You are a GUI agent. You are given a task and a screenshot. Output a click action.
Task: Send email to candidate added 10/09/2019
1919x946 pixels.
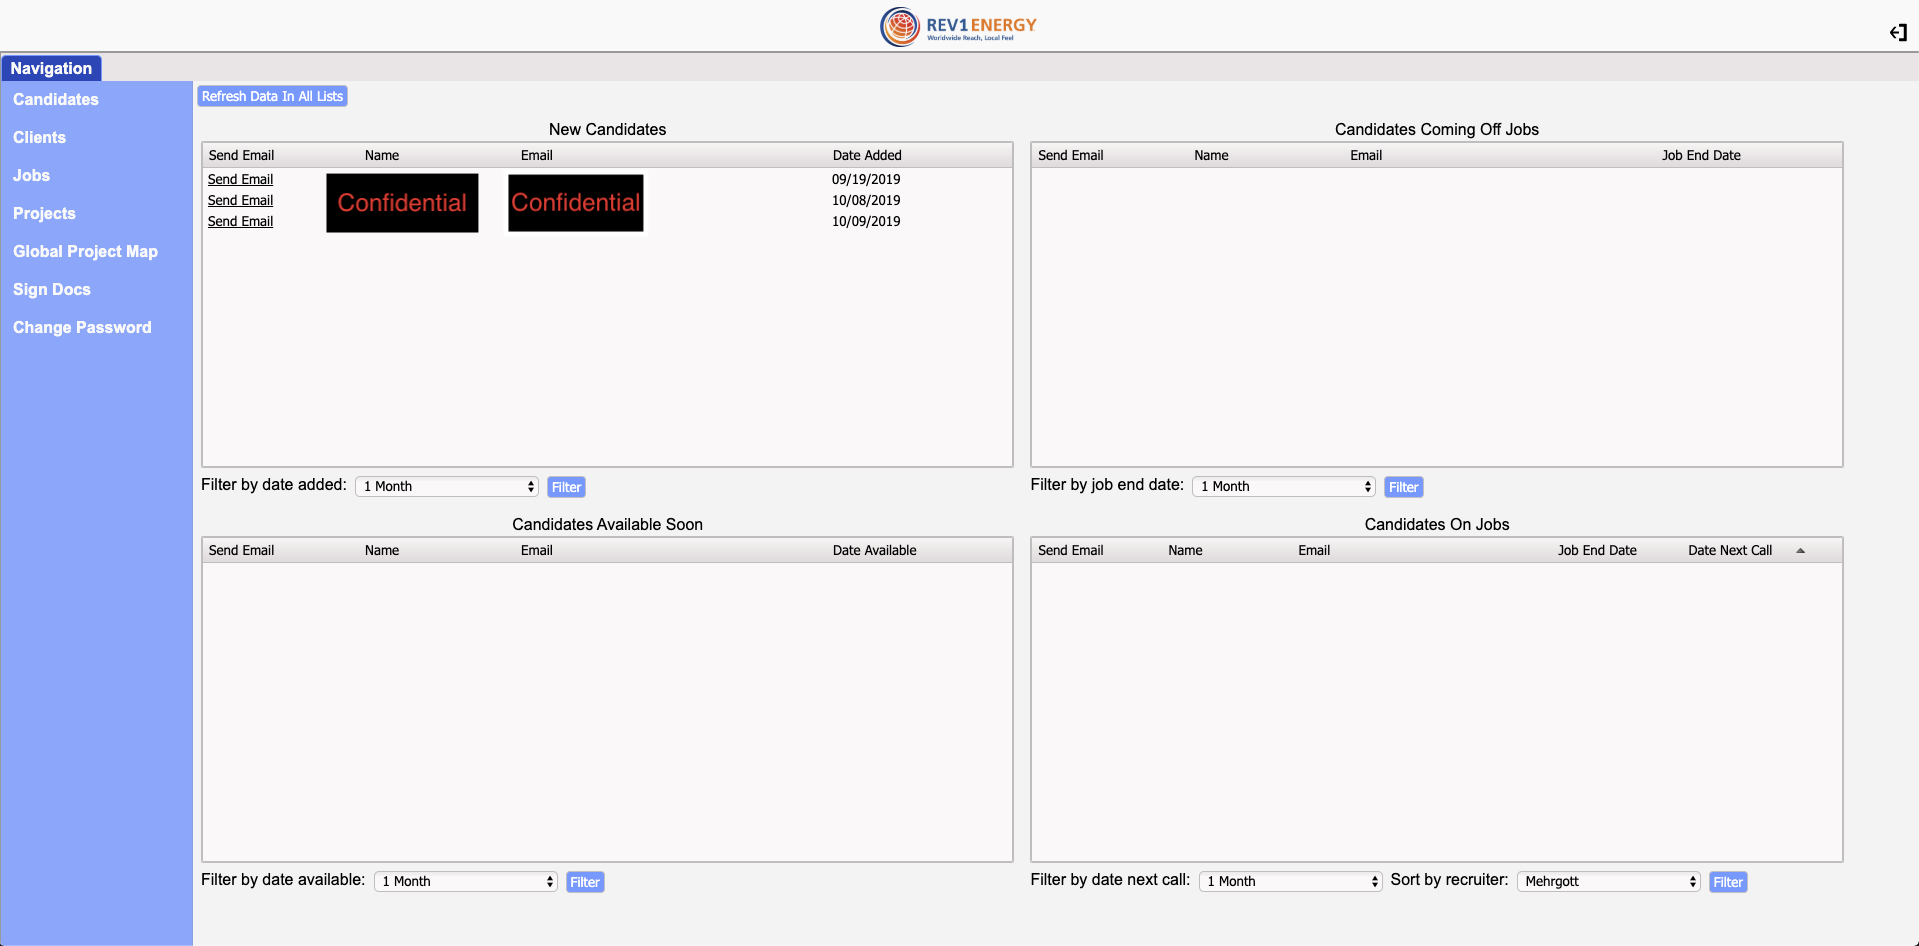240,221
